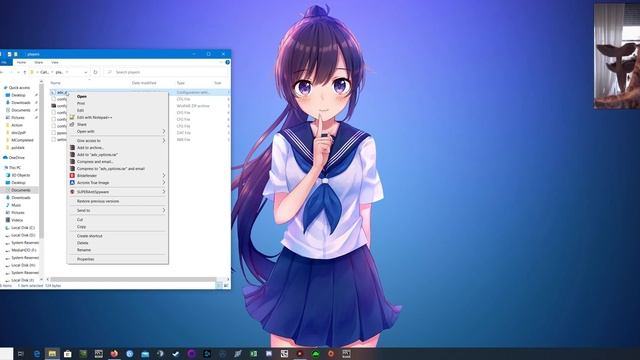Open Microsoft Edge from taskbar
This screenshot has height=360, width=640.
click(x=37, y=354)
